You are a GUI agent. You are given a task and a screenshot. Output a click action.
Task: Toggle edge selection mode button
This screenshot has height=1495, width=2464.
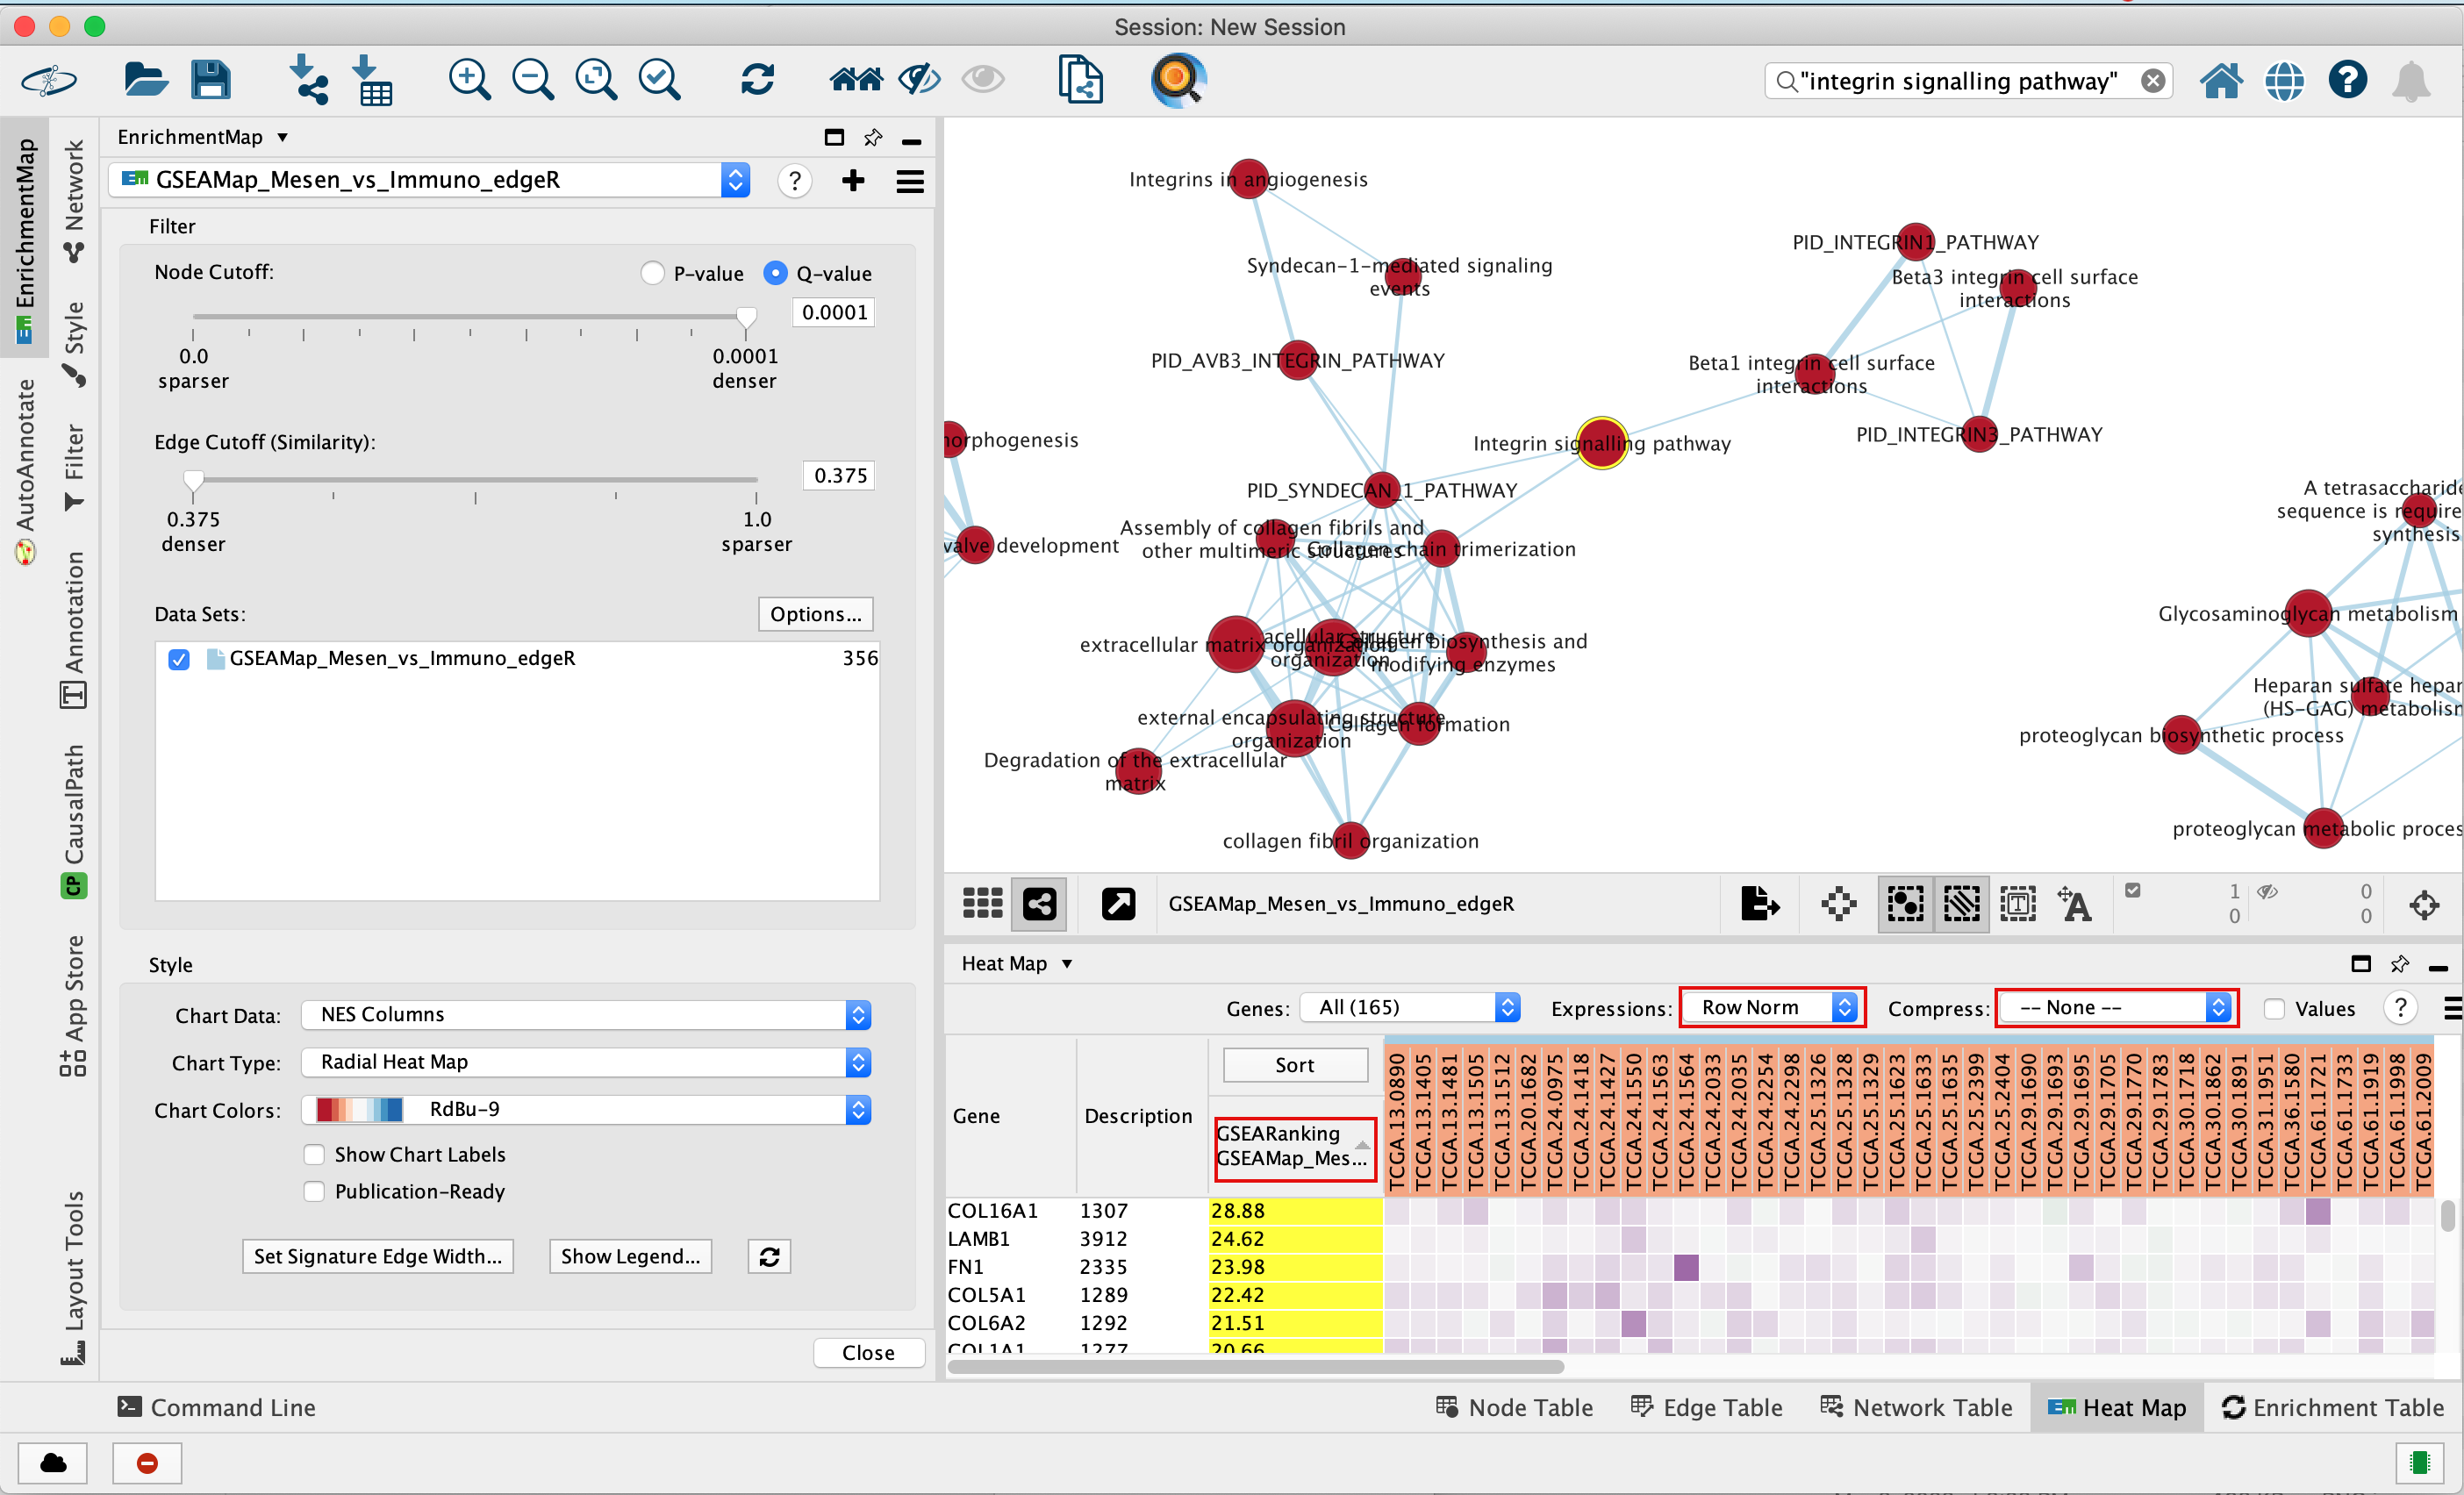click(x=1961, y=904)
